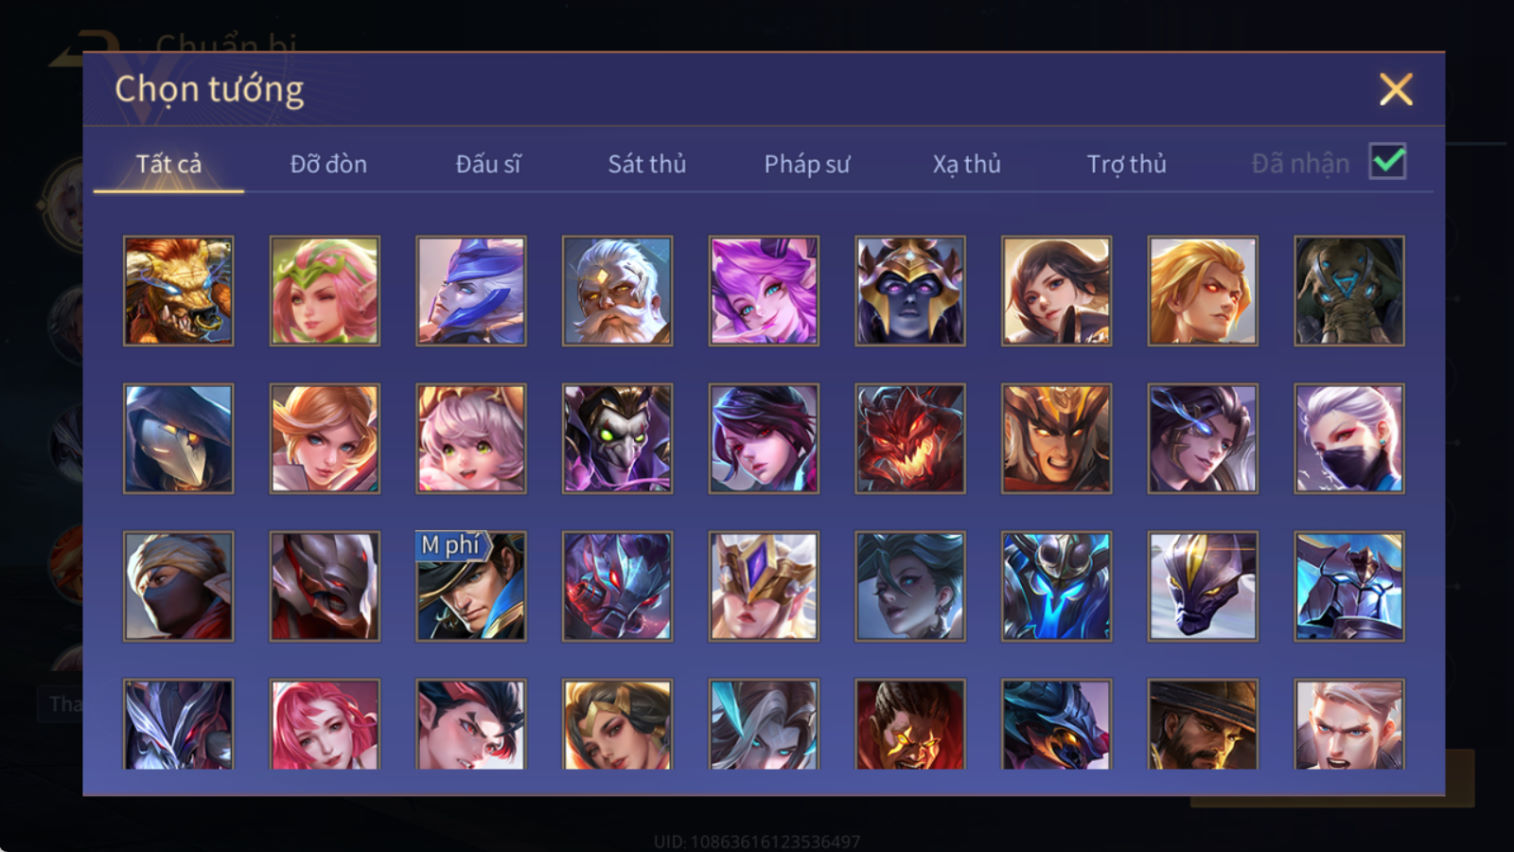
Task: Pick the black-masked silver-haired woman
Action: (1349, 439)
